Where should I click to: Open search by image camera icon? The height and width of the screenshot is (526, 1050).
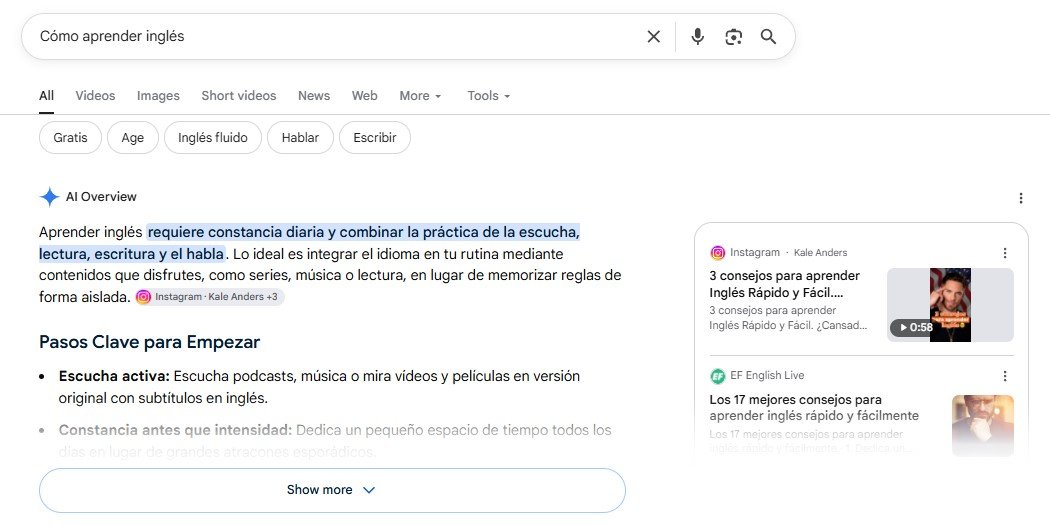point(733,37)
